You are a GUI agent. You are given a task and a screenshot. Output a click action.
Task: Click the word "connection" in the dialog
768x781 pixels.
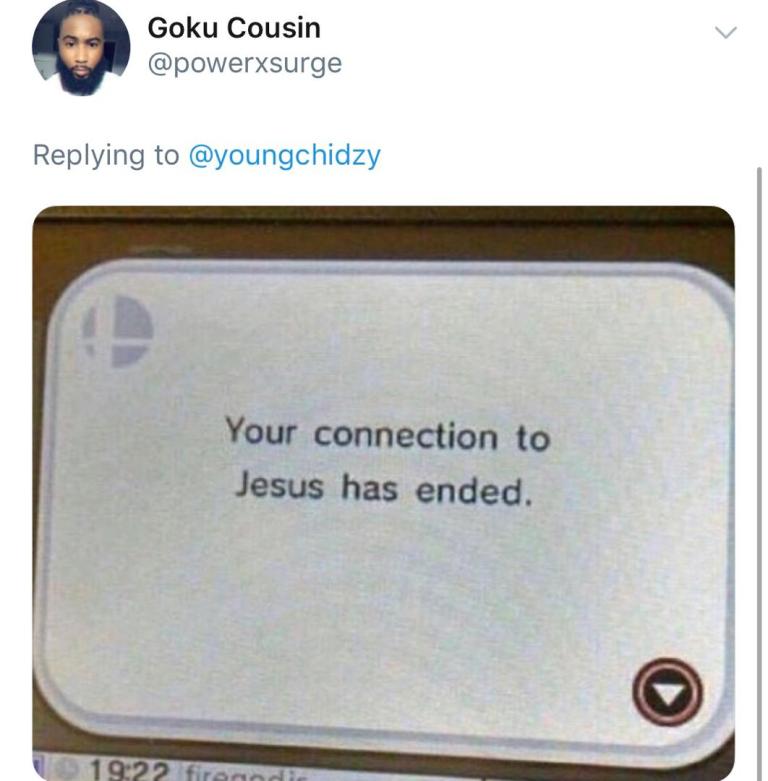(406, 436)
